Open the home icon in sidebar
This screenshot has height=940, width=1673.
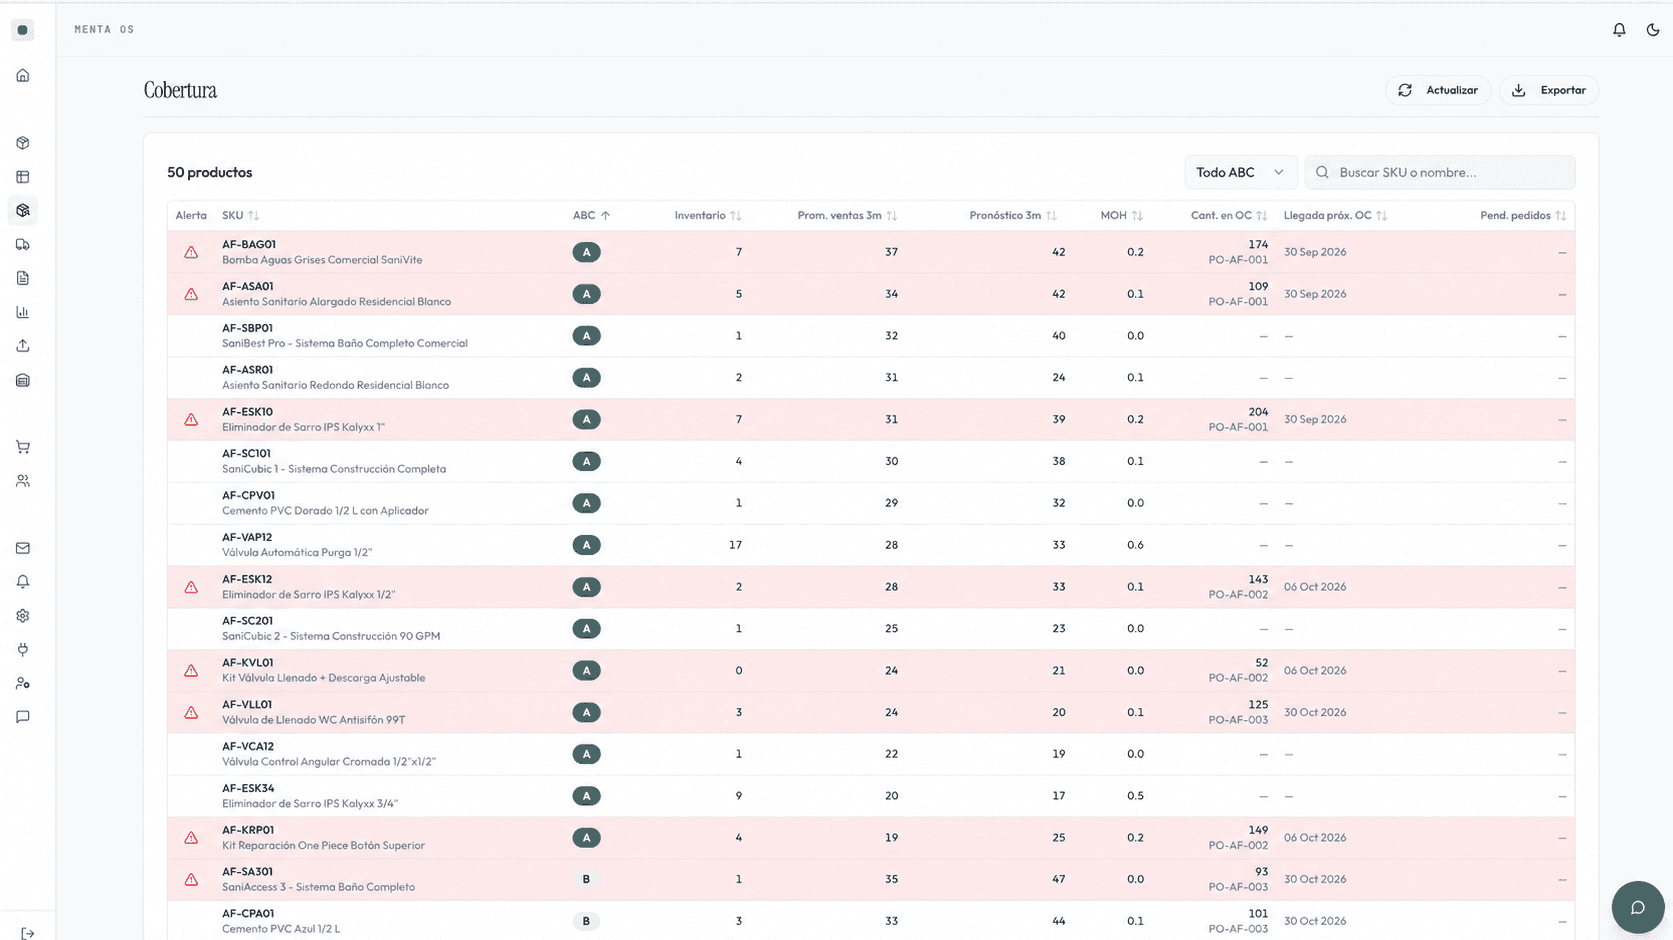(23, 76)
